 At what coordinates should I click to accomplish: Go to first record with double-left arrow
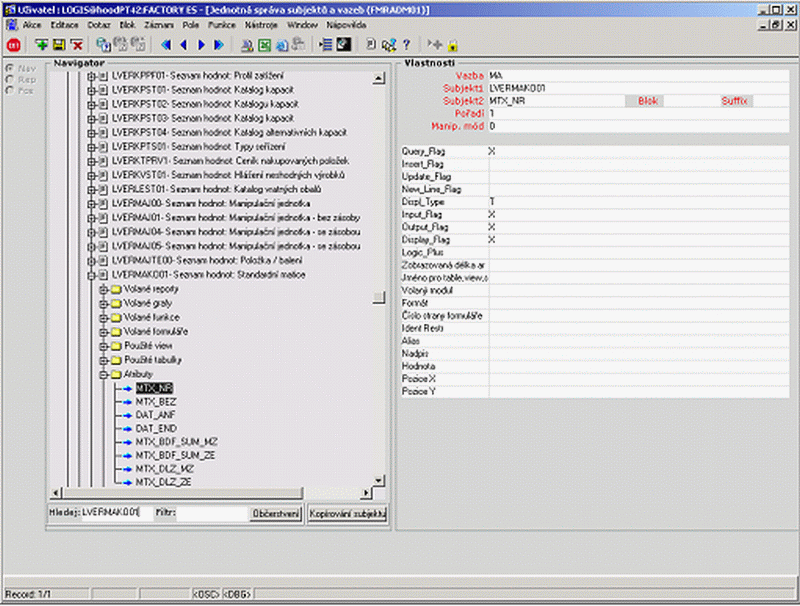[166, 45]
